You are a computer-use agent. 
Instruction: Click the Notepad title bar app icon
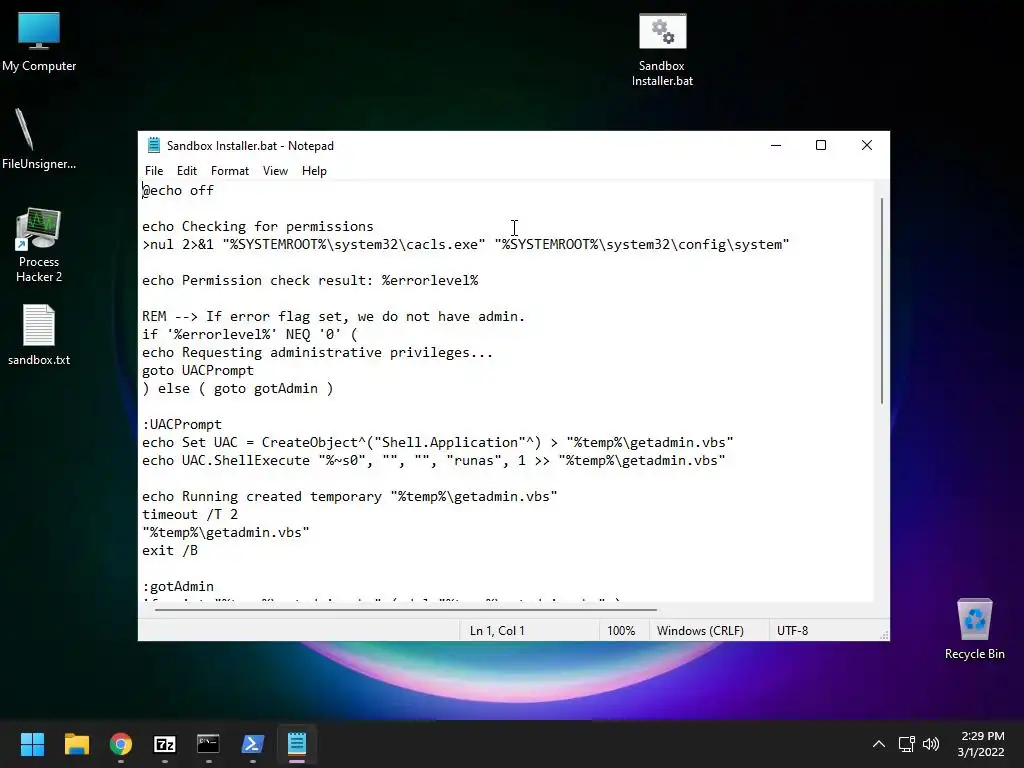(153, 145)
